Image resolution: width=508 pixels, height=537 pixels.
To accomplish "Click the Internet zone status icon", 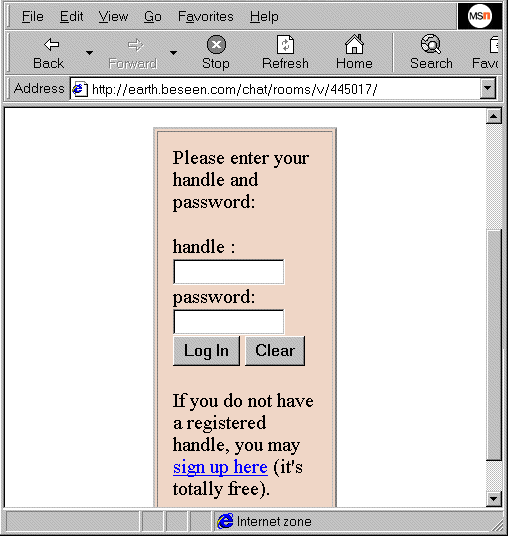I will [225, 521].
